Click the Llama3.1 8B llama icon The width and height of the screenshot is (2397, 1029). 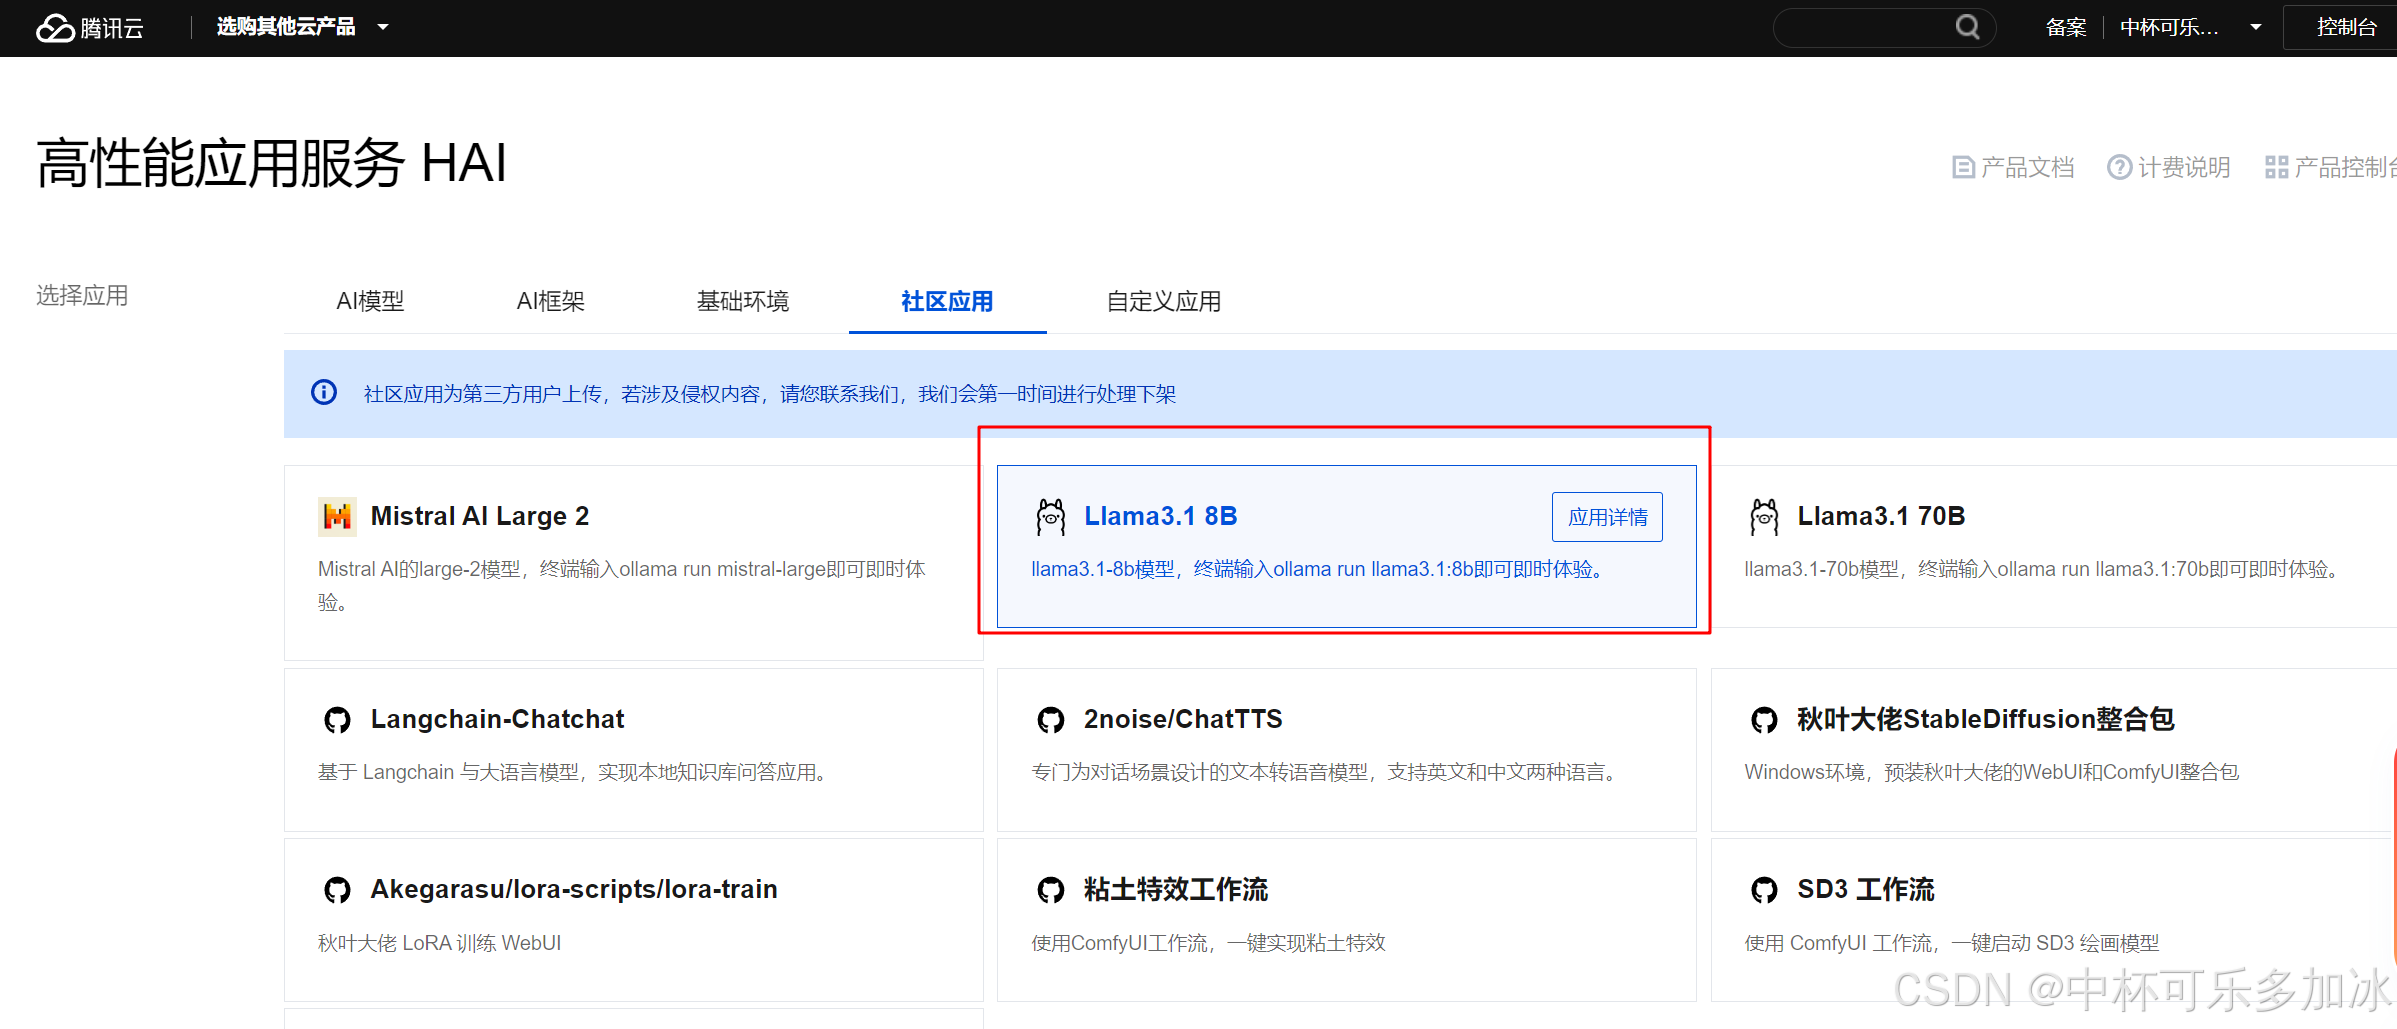click(1050, 516)
